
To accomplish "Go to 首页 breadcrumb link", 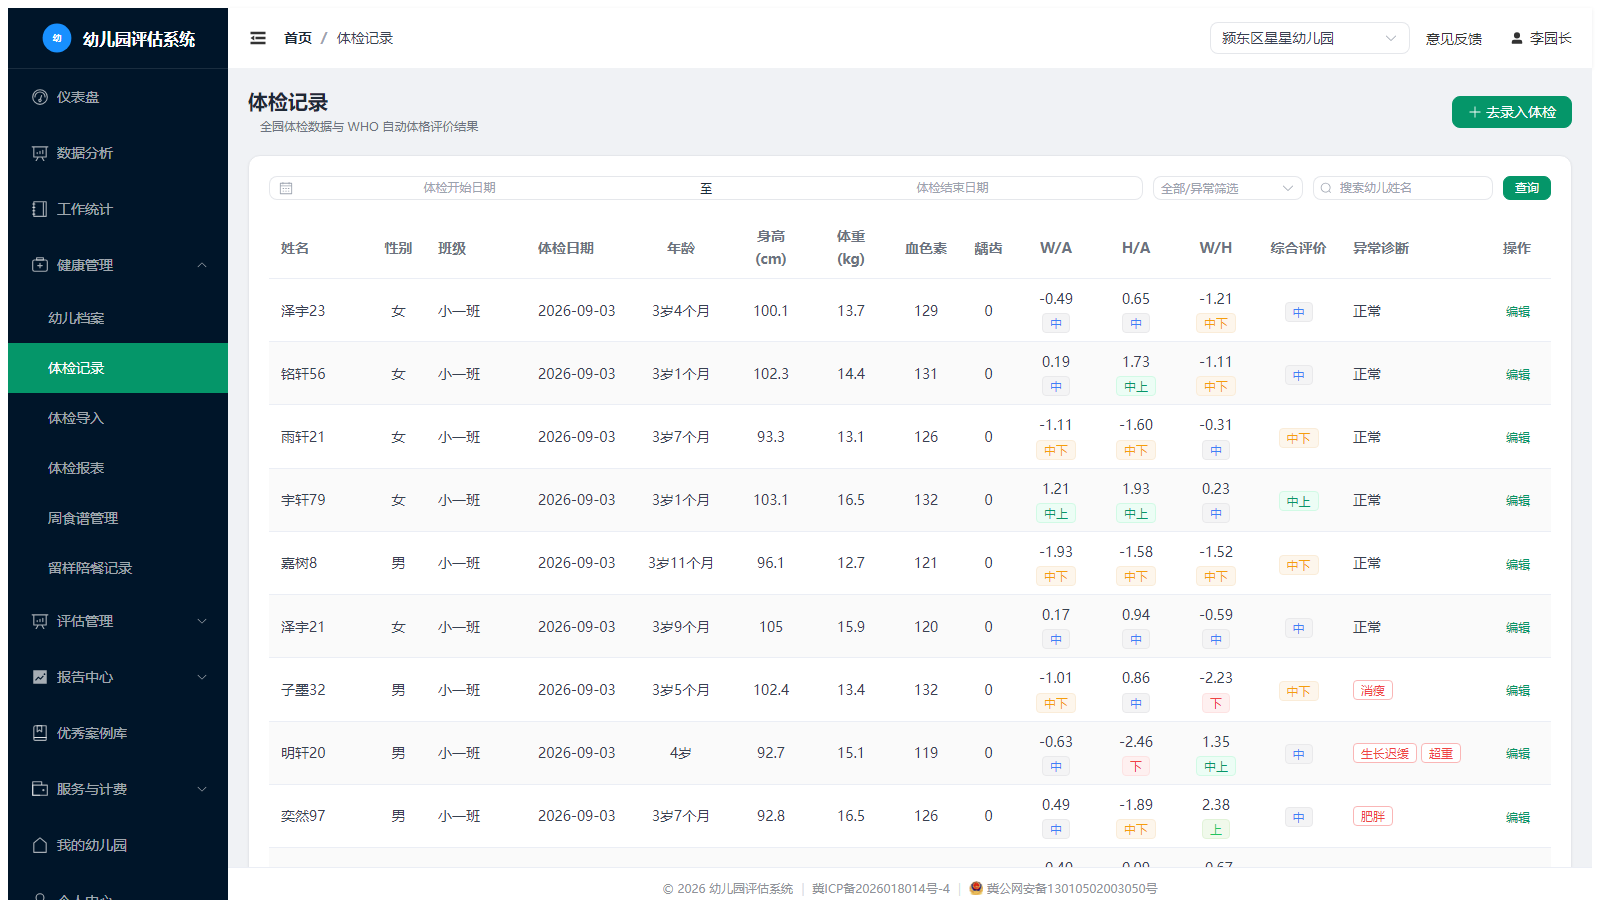I will 297,38.
